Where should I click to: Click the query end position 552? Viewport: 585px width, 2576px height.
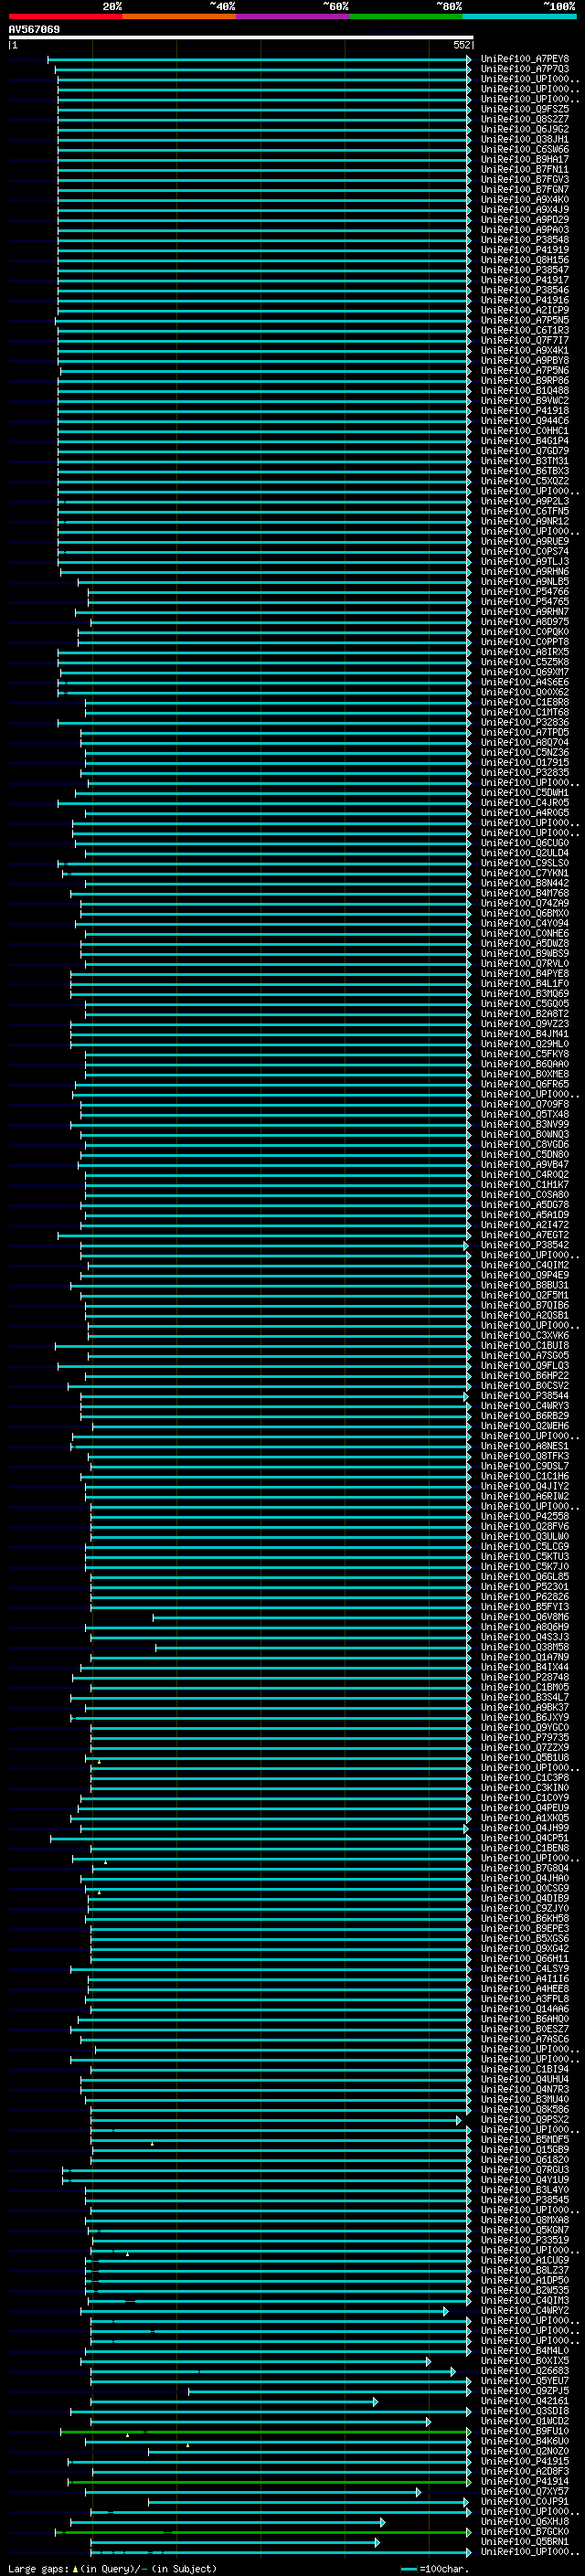tap(462, 45)
